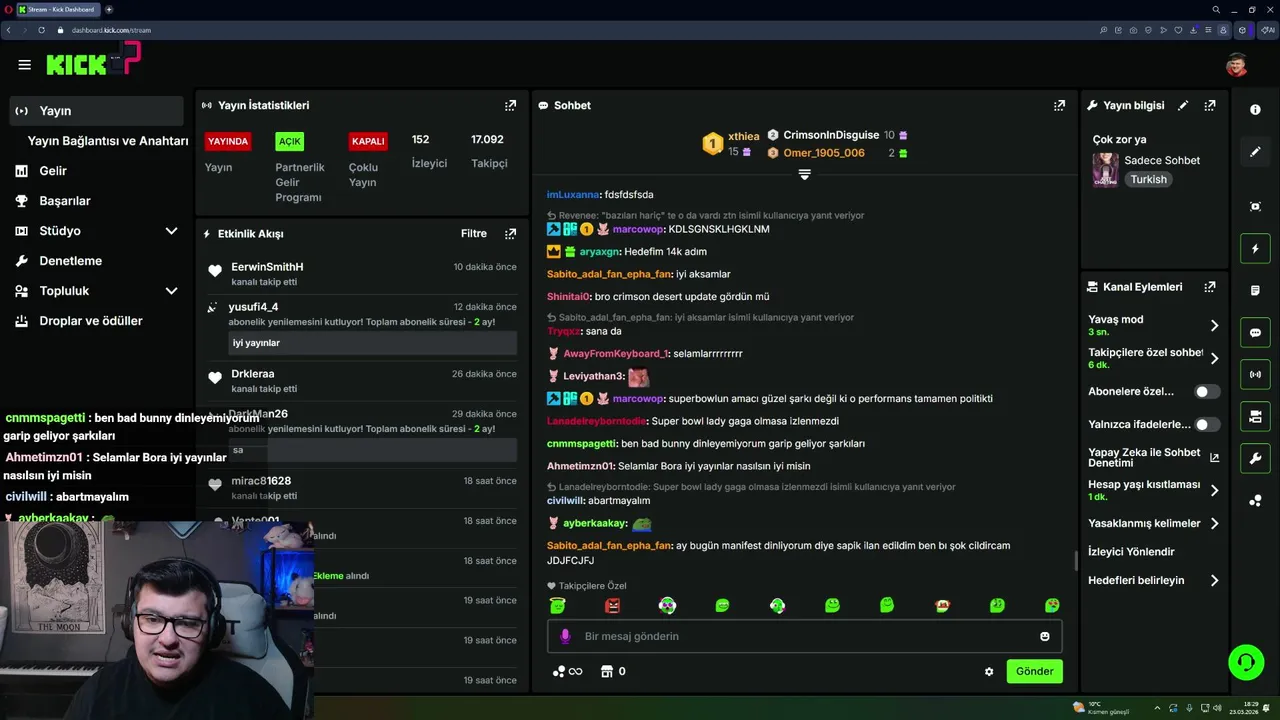The height and width of the screenshot is (720, 1280).
Task: Pop out the Etkinlik Akışı panel
Action: click(510, 233)
